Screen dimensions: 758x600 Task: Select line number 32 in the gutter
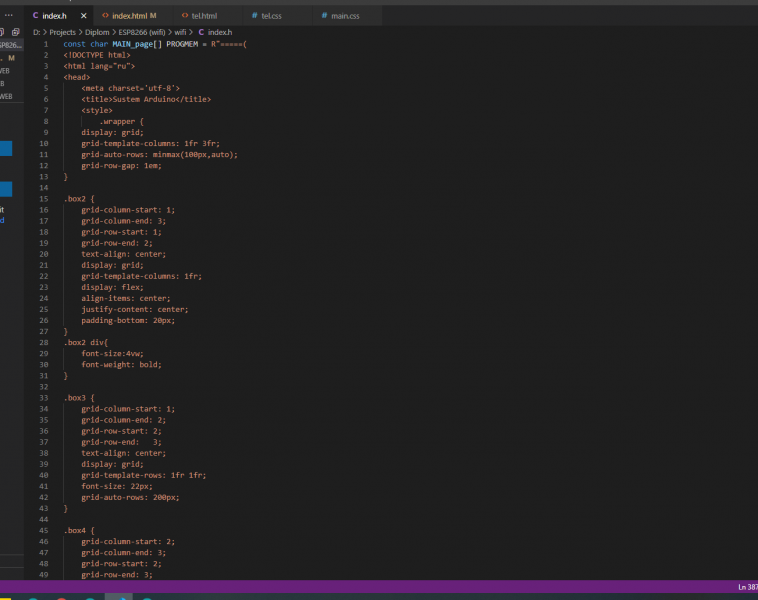44,387
